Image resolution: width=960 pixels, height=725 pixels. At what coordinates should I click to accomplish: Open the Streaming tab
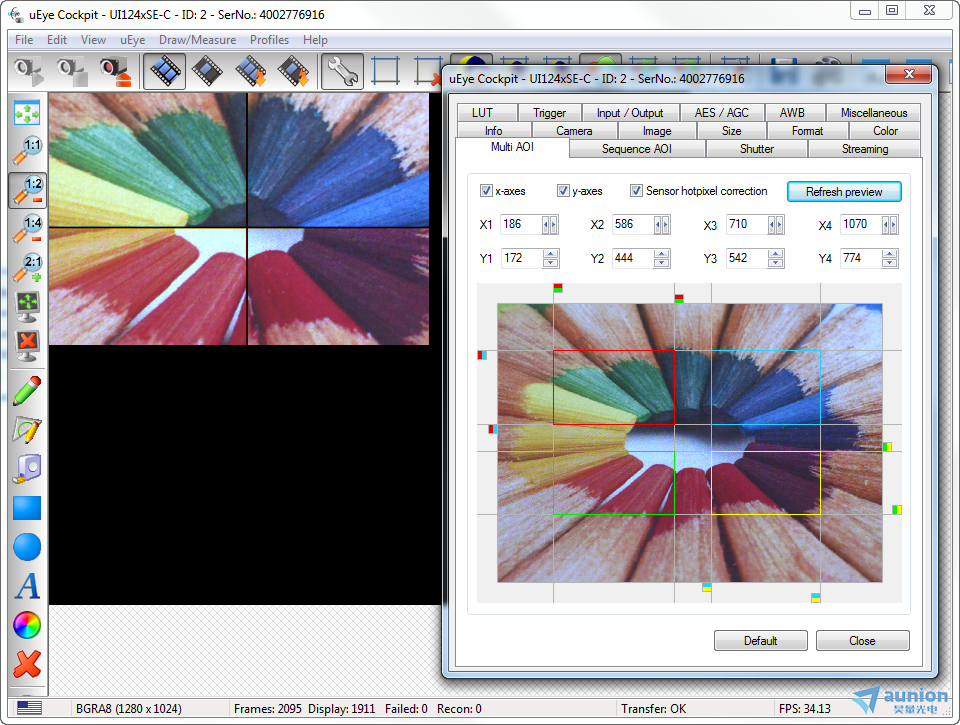(864, 149)
